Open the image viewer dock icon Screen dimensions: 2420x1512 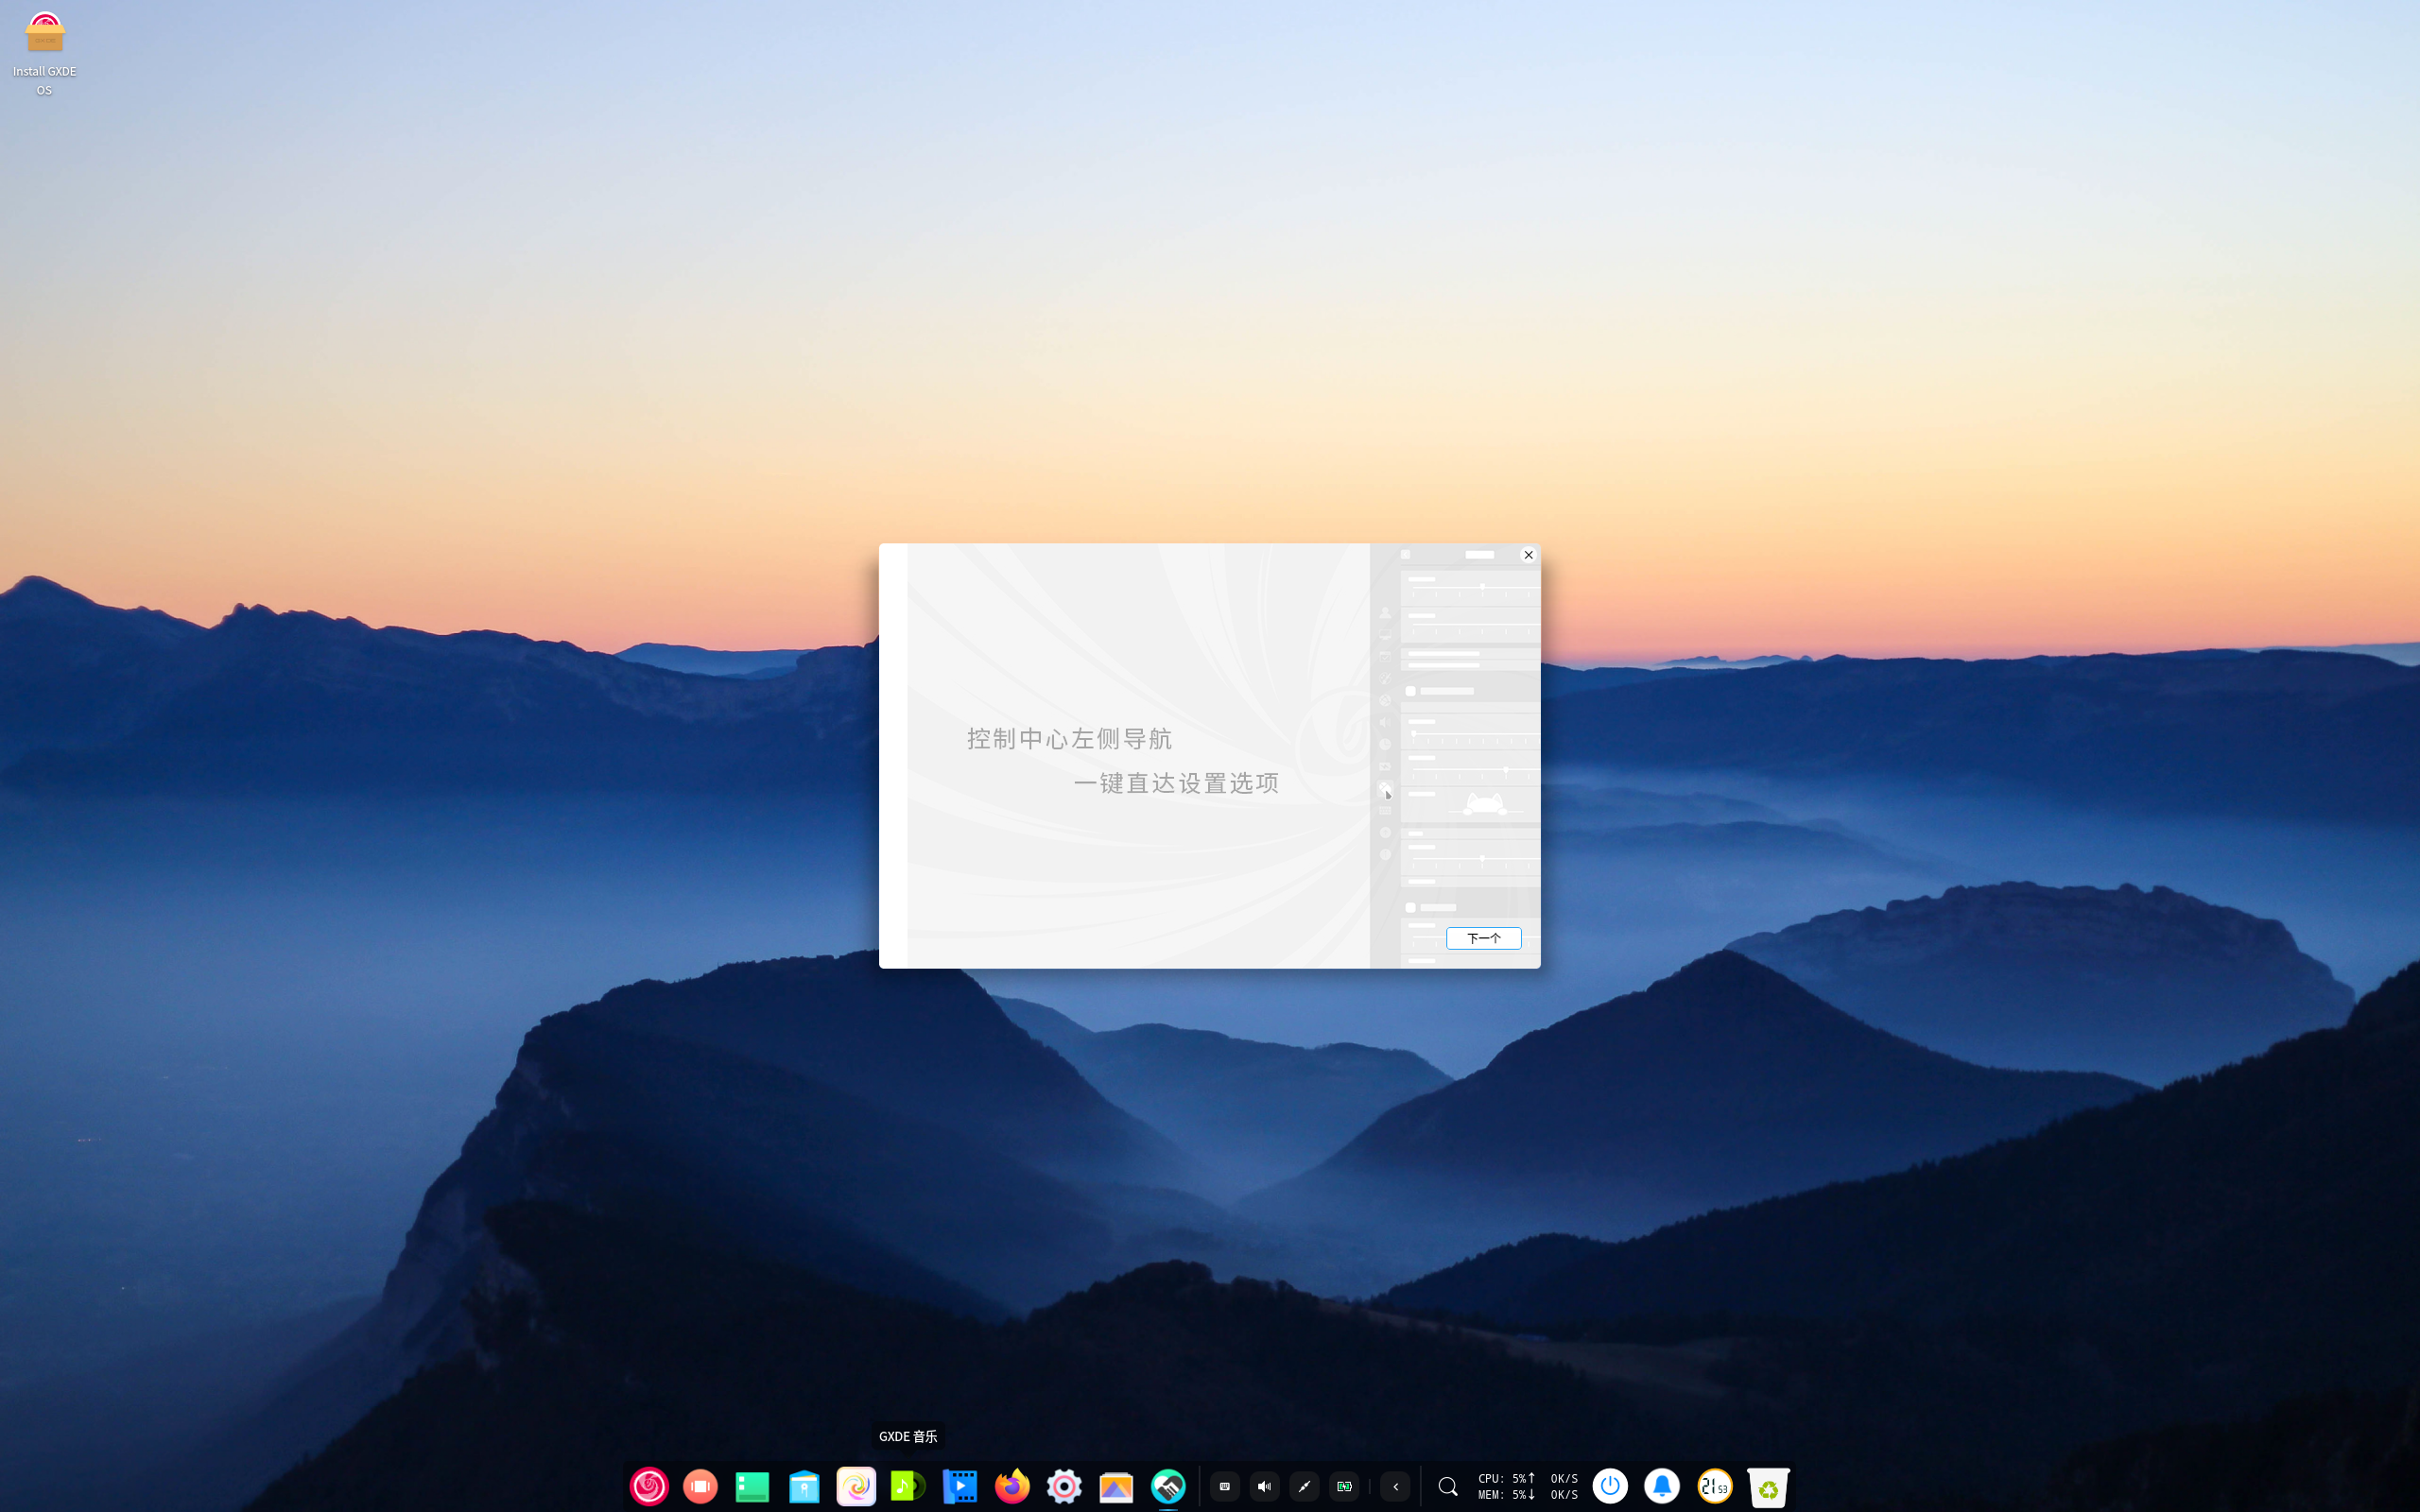coord(1116,1486)
